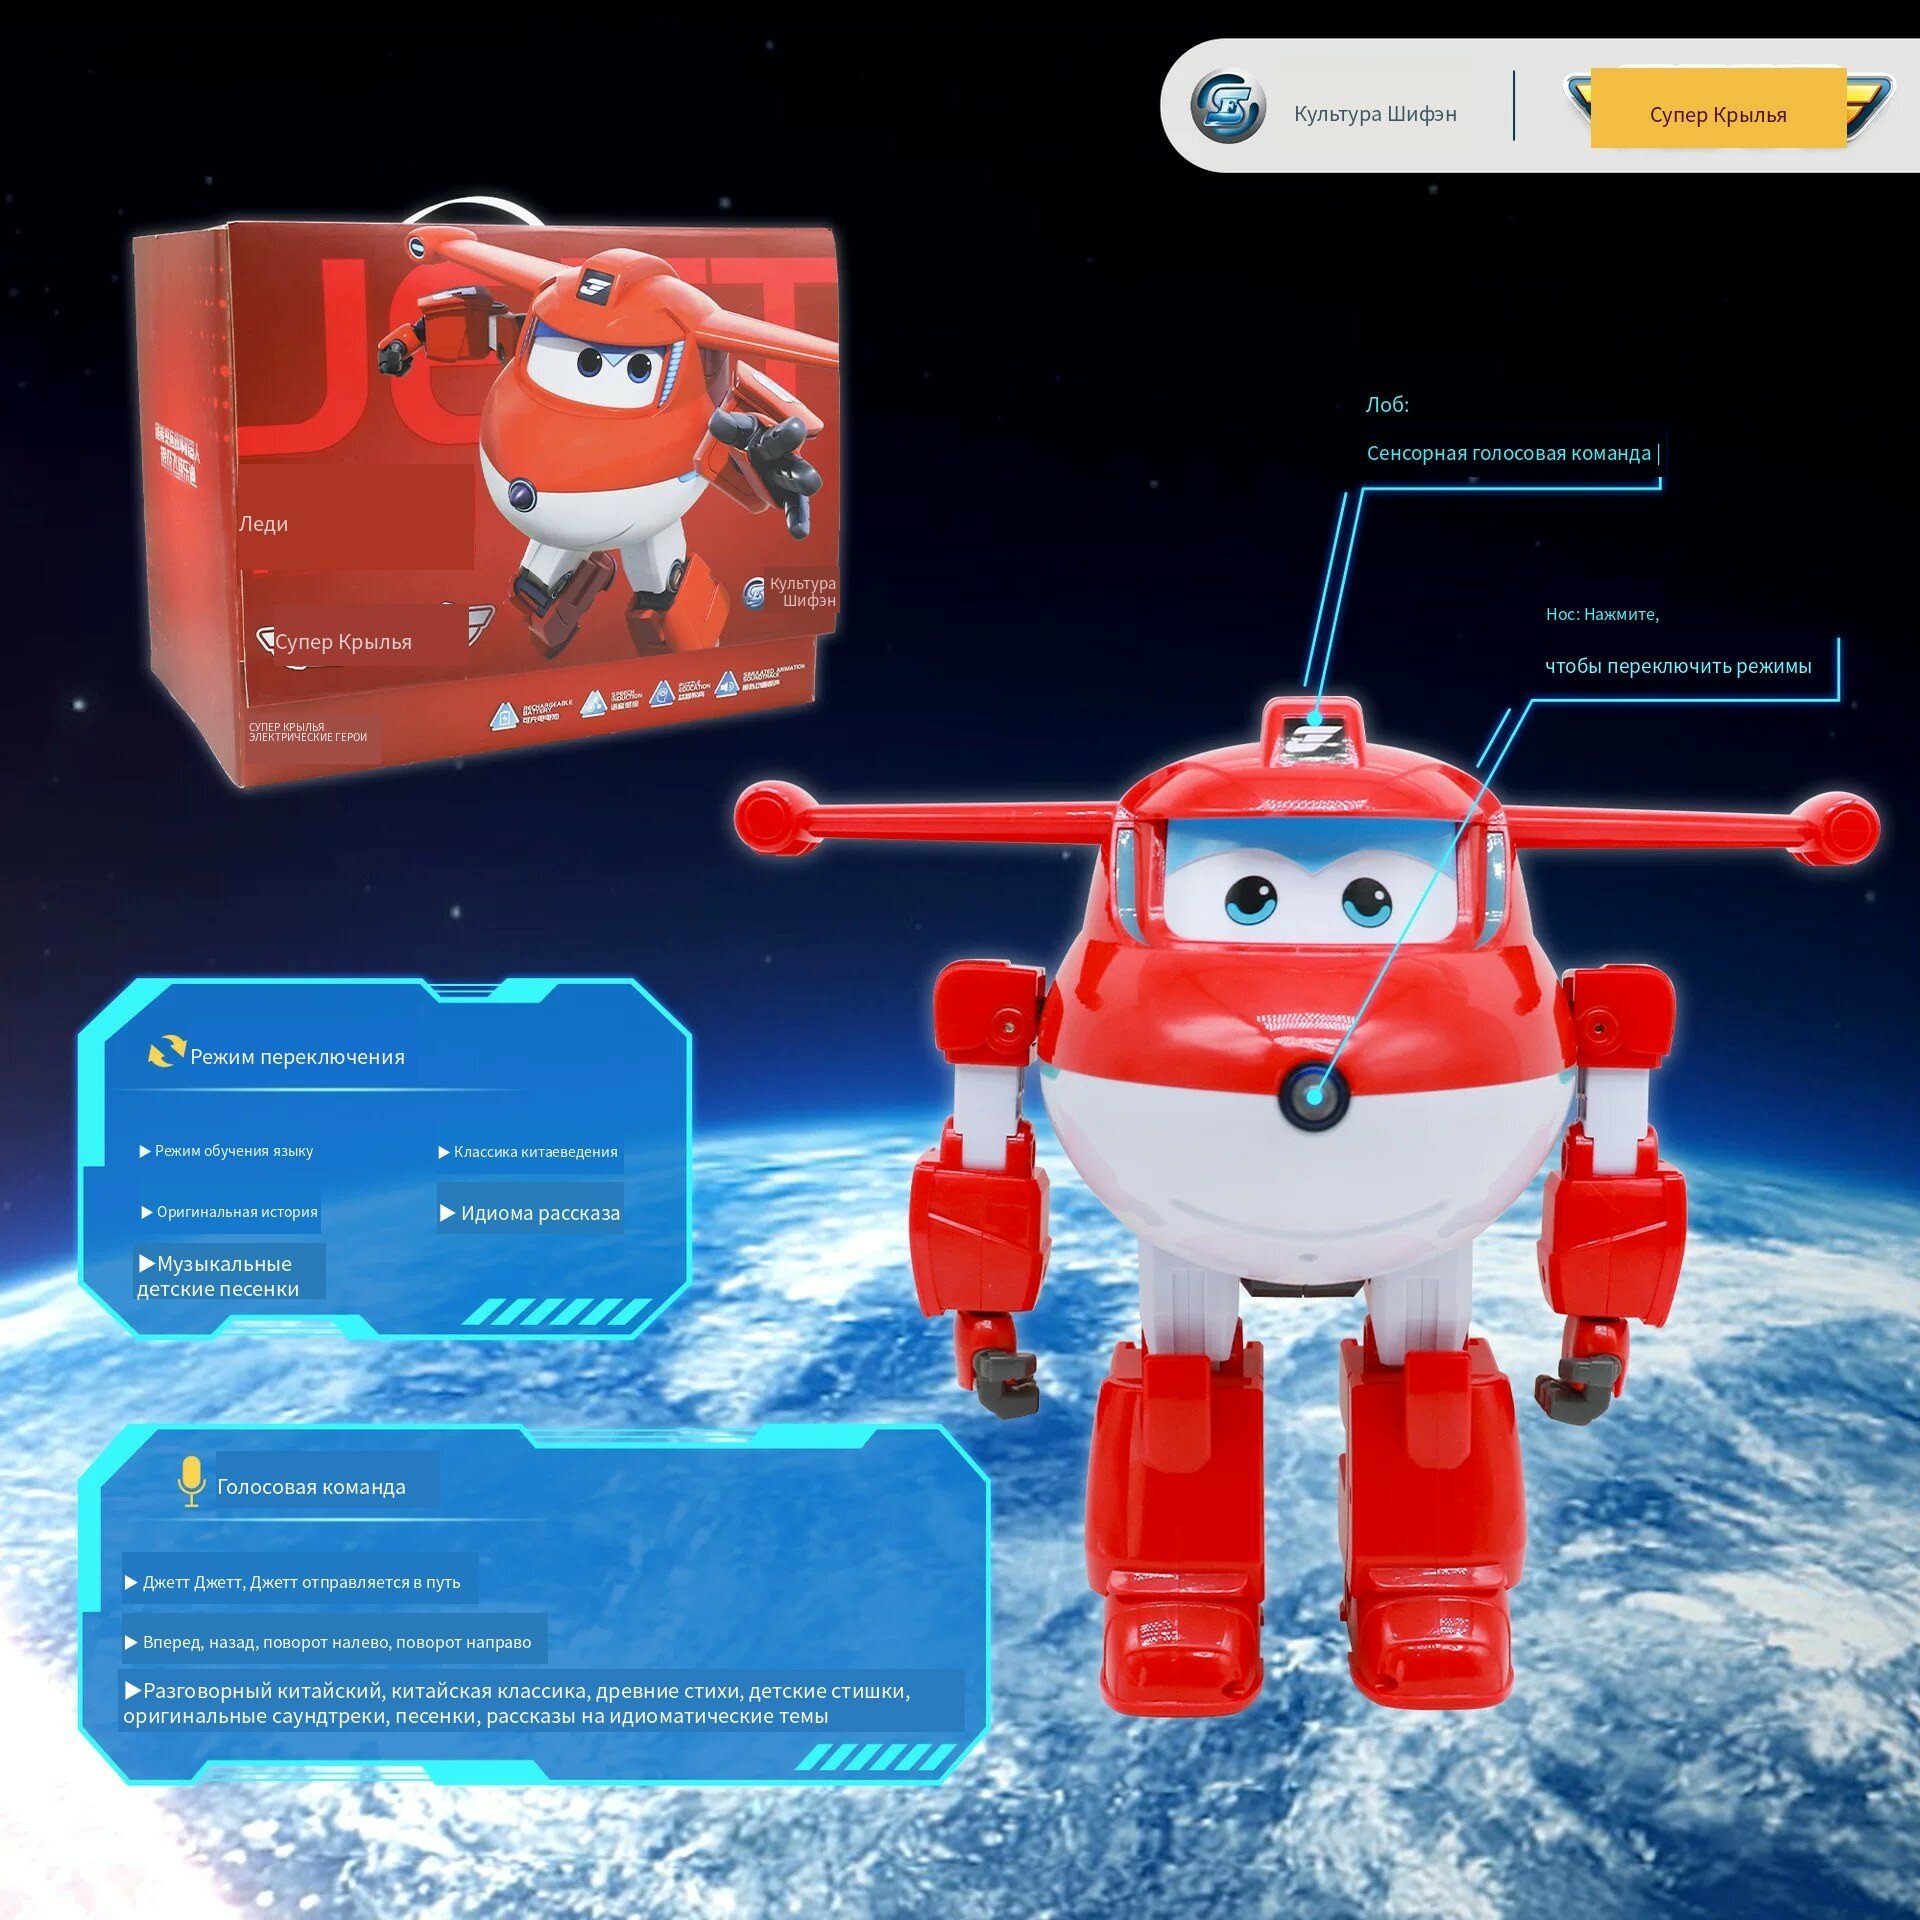Click the arrow before Оригинальная история
1920x1920 pixels.
[x=147, y=1213]
